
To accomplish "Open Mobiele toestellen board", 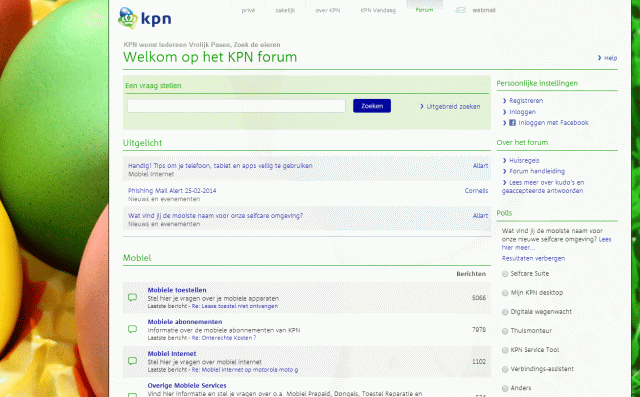I will click(177, 290).
